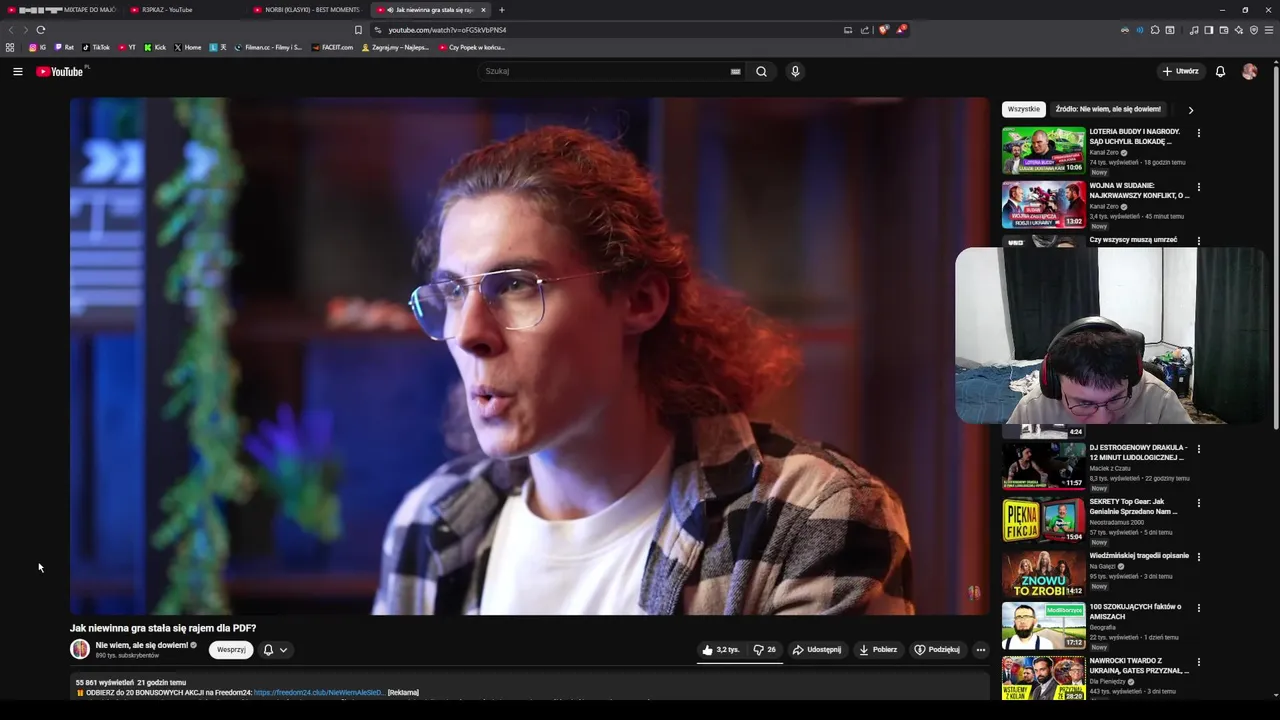Go back with the browser back arrow

point(12,30)
